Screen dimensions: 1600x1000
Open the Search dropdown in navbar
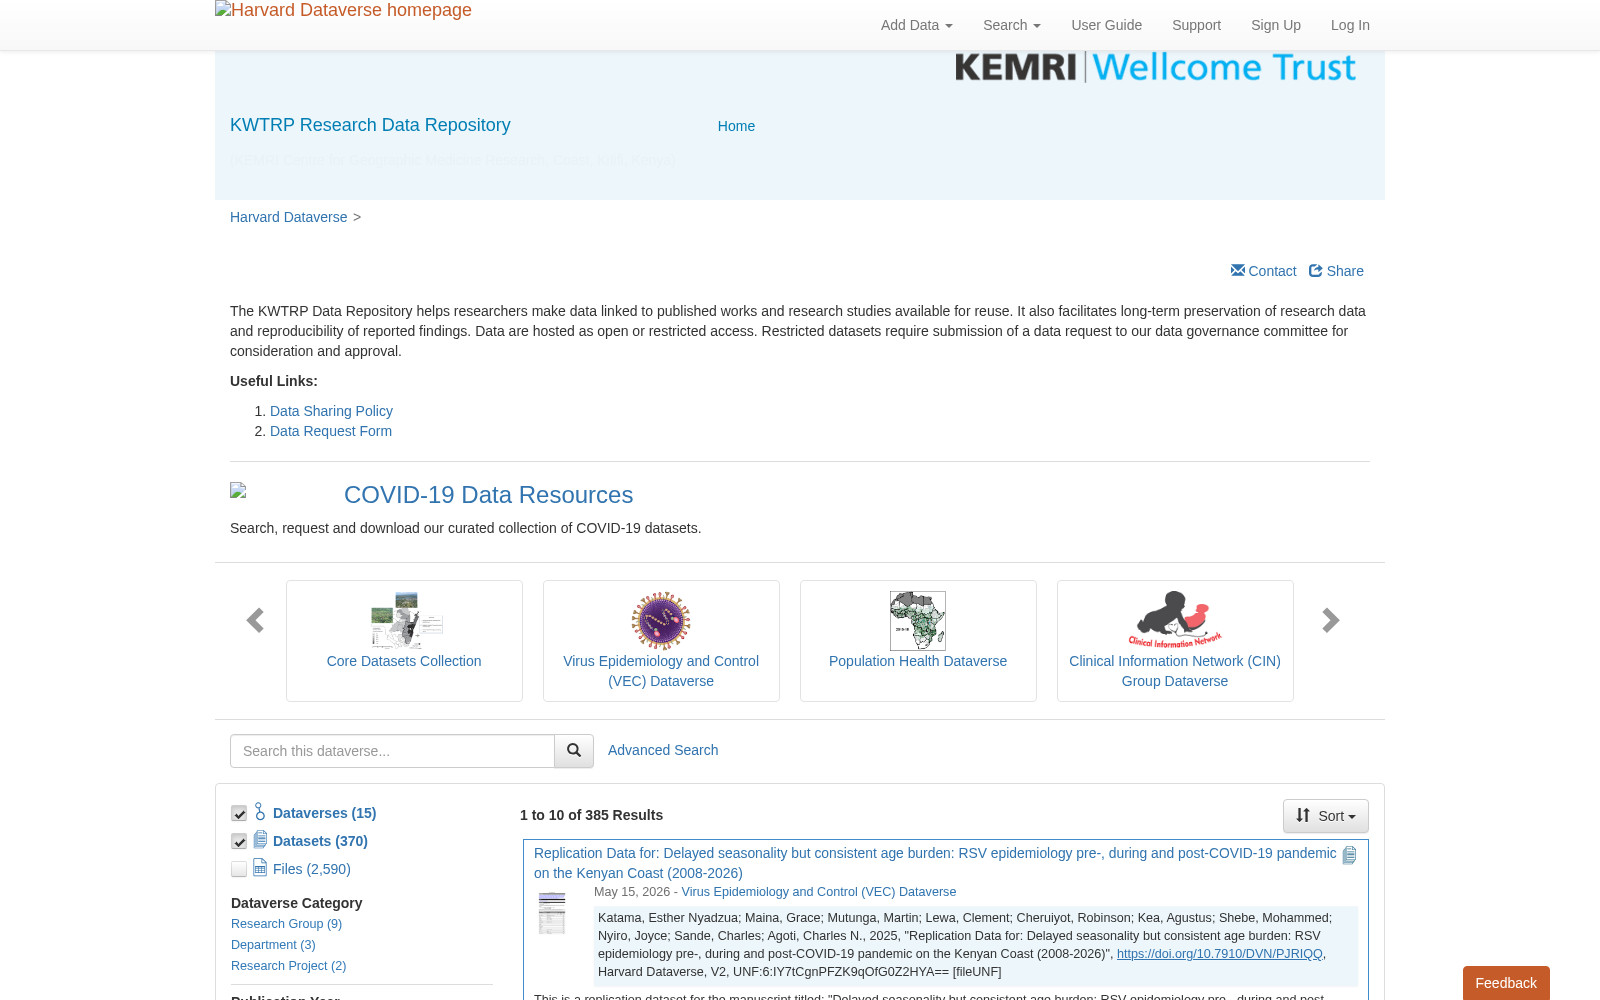pyautogui.click(x=1011, y=25)
